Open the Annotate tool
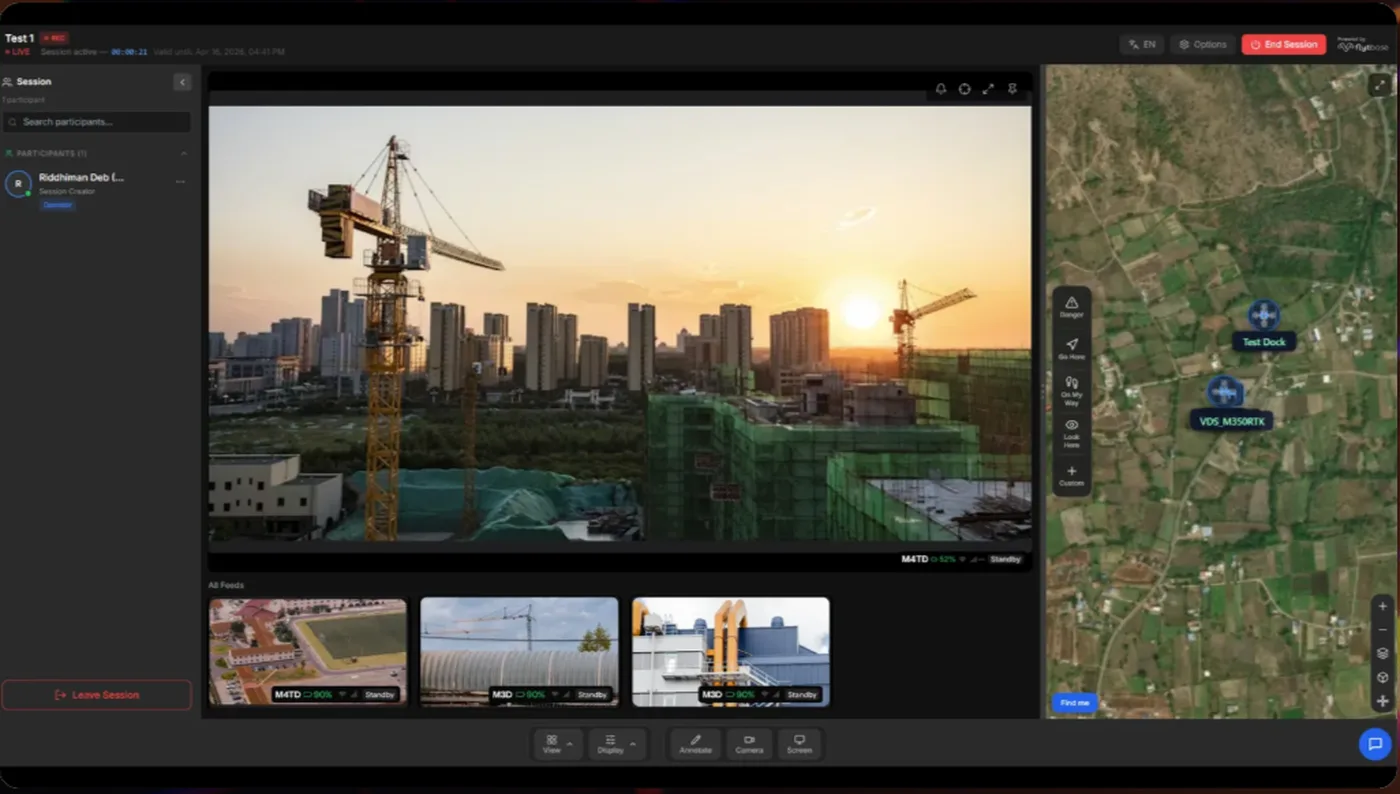The width and height of the screenshot is (1400, 794). click(x=695, y=744)
